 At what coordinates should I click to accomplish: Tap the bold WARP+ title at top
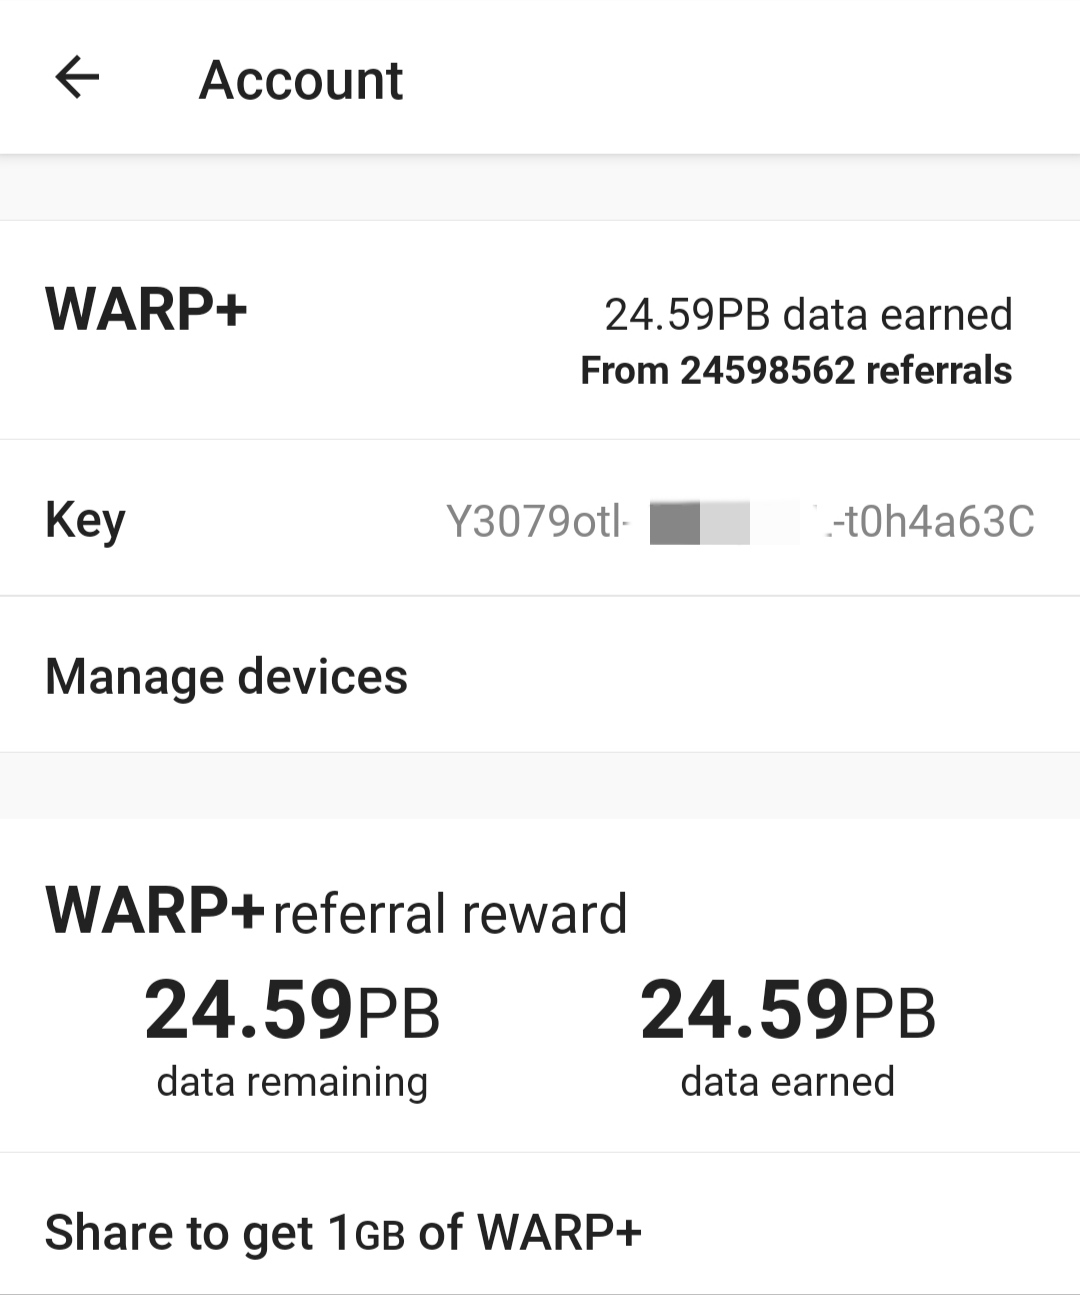(146, 308)
